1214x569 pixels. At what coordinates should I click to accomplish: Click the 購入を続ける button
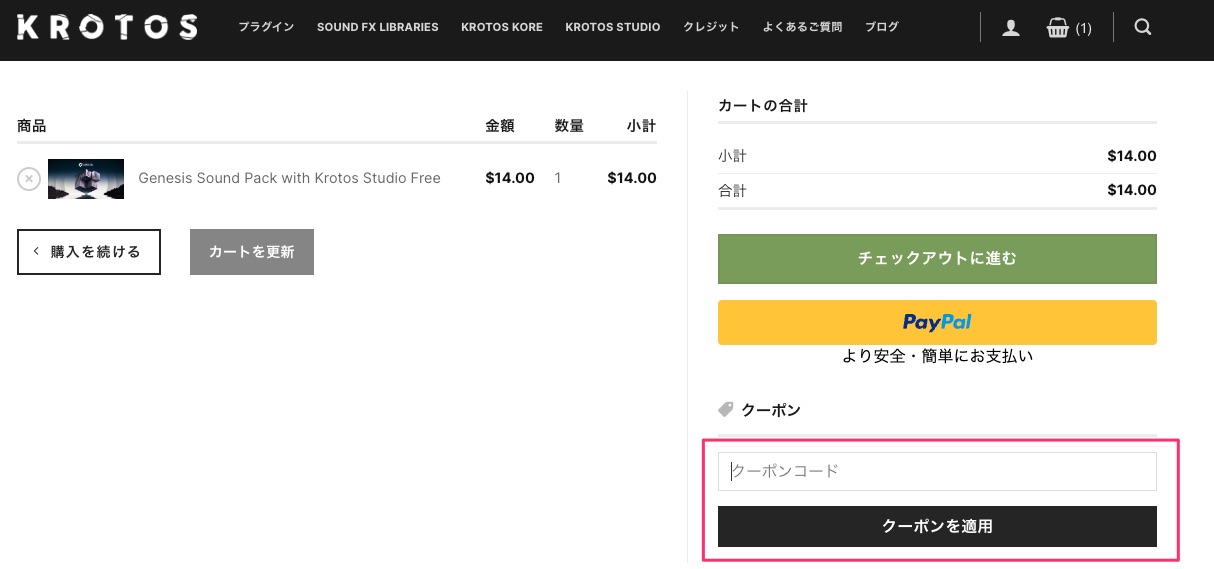tap(89, 252)
